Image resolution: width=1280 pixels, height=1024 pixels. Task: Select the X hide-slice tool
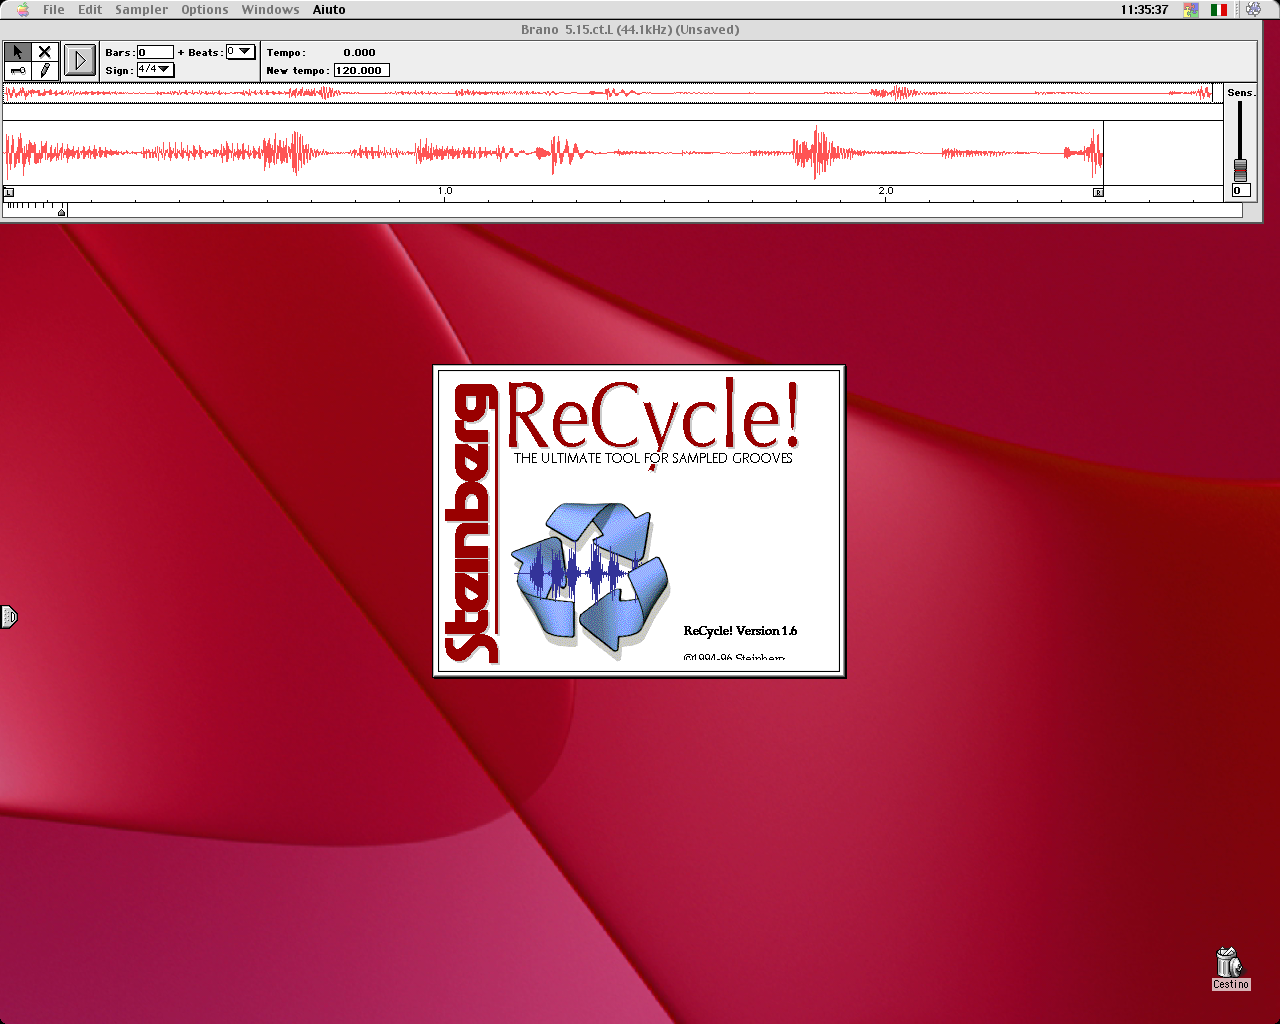point(44,52)
